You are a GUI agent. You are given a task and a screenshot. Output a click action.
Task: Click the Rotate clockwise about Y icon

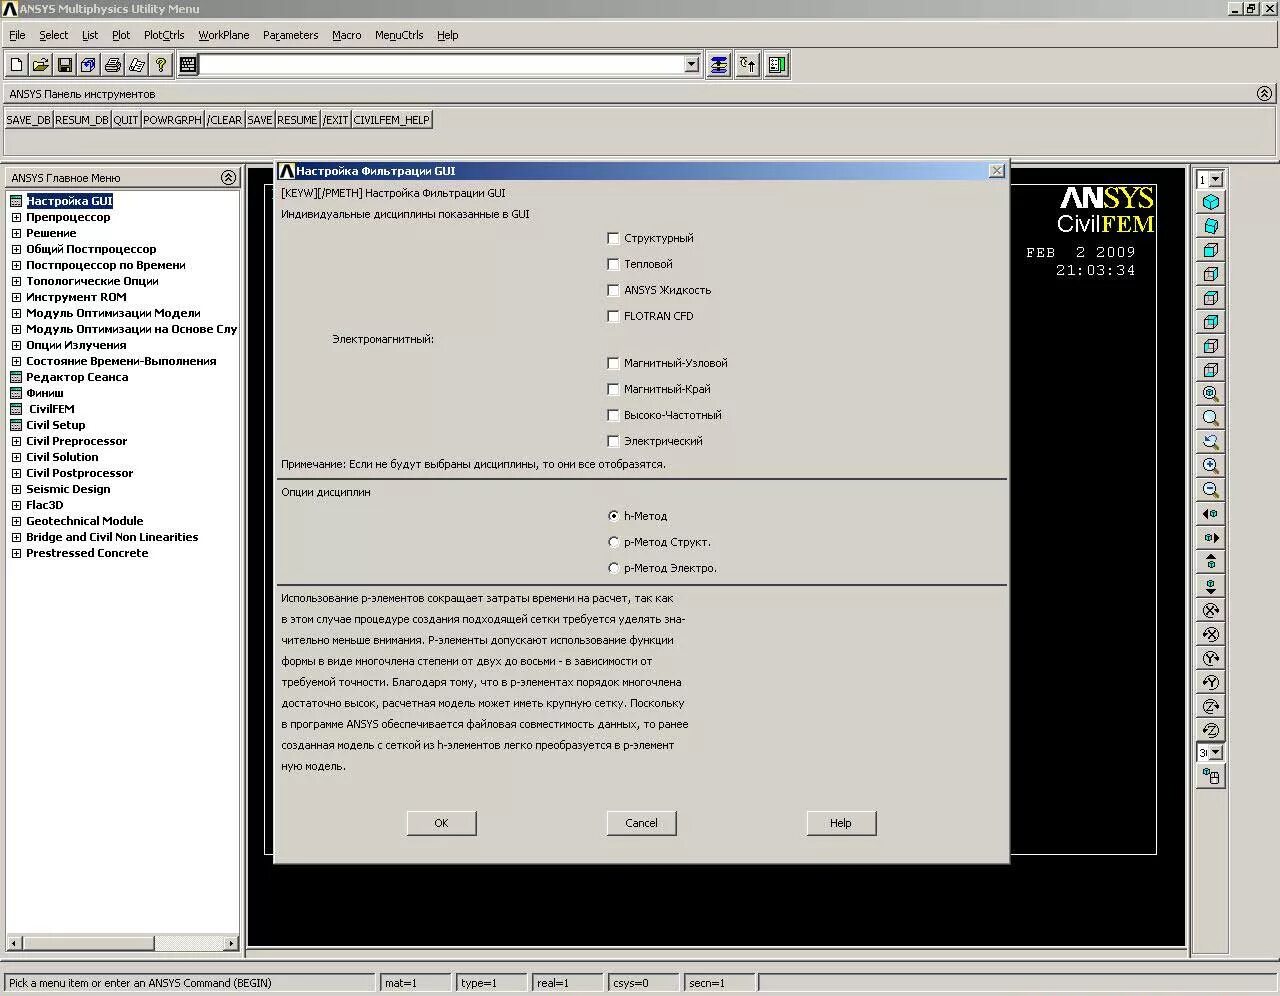pos(1211,658)
